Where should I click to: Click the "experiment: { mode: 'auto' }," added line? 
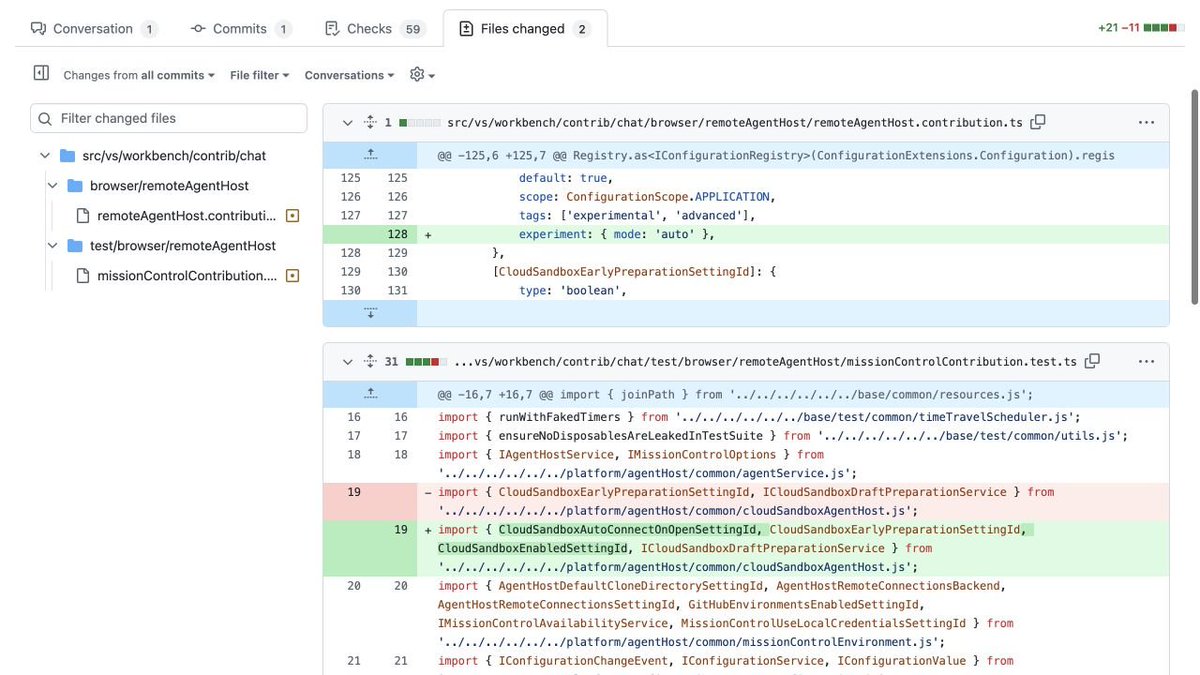tap(616, 234)
